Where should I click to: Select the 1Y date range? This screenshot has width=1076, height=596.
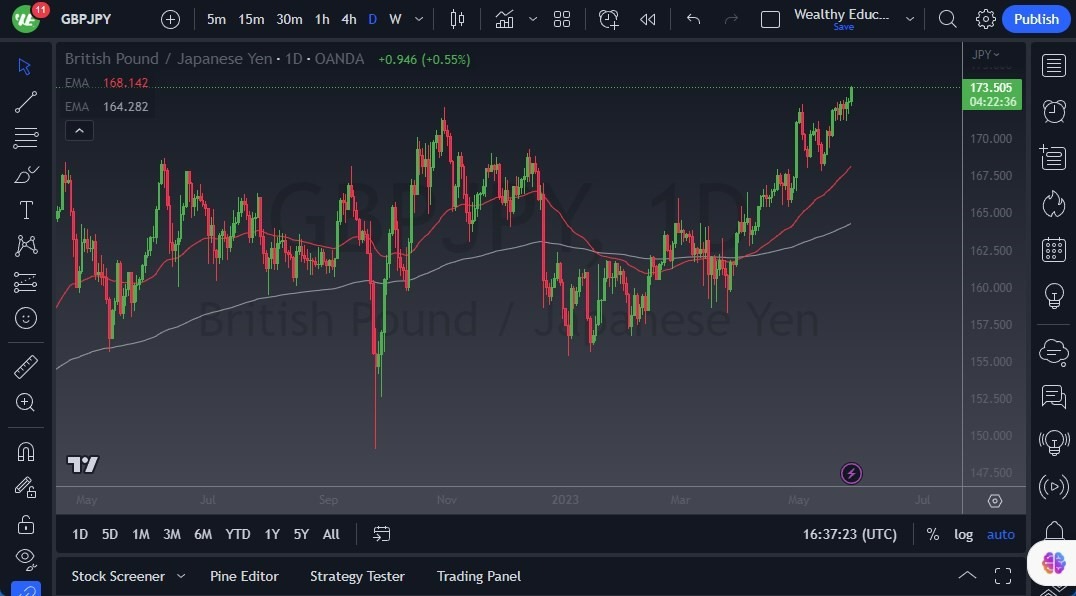pos(271,534)
